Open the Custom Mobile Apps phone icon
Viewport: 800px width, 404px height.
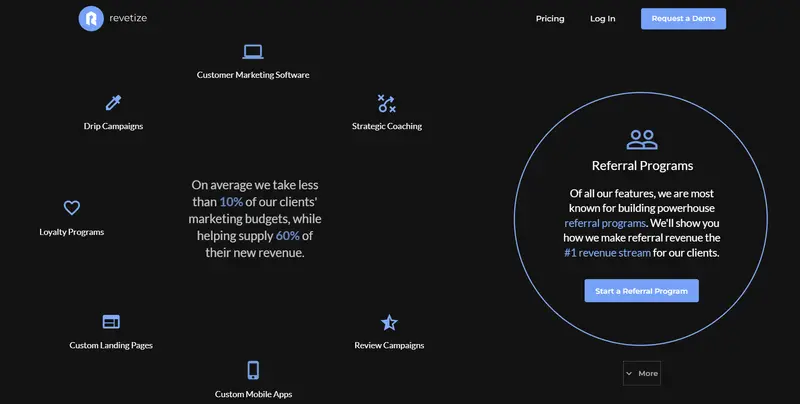click(253, 371)
